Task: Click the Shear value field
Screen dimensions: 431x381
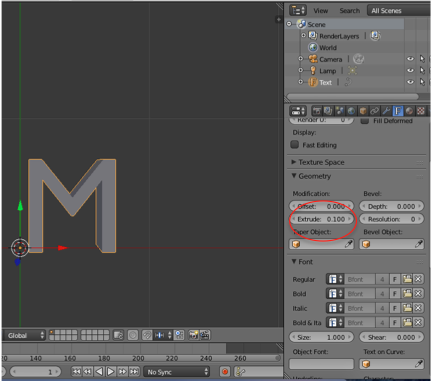Action: [x=392, y=337]
